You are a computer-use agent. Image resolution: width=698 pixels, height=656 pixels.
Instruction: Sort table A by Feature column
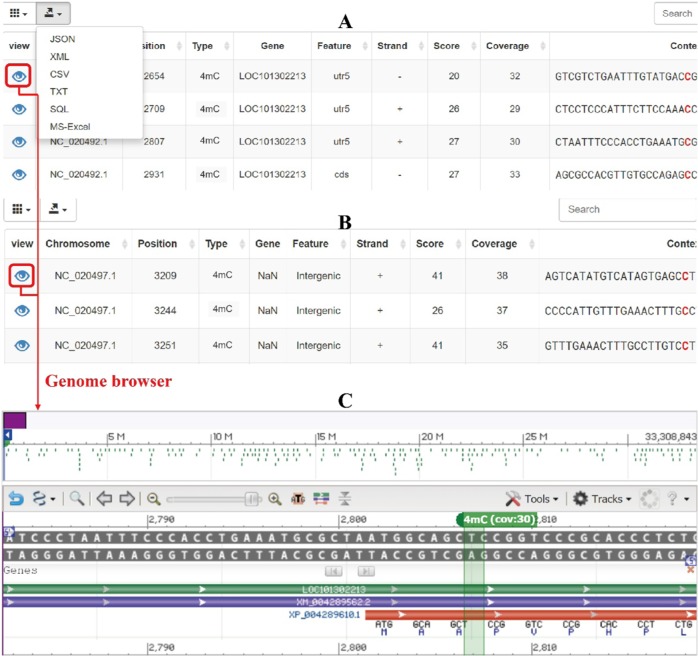click(341, 46)
